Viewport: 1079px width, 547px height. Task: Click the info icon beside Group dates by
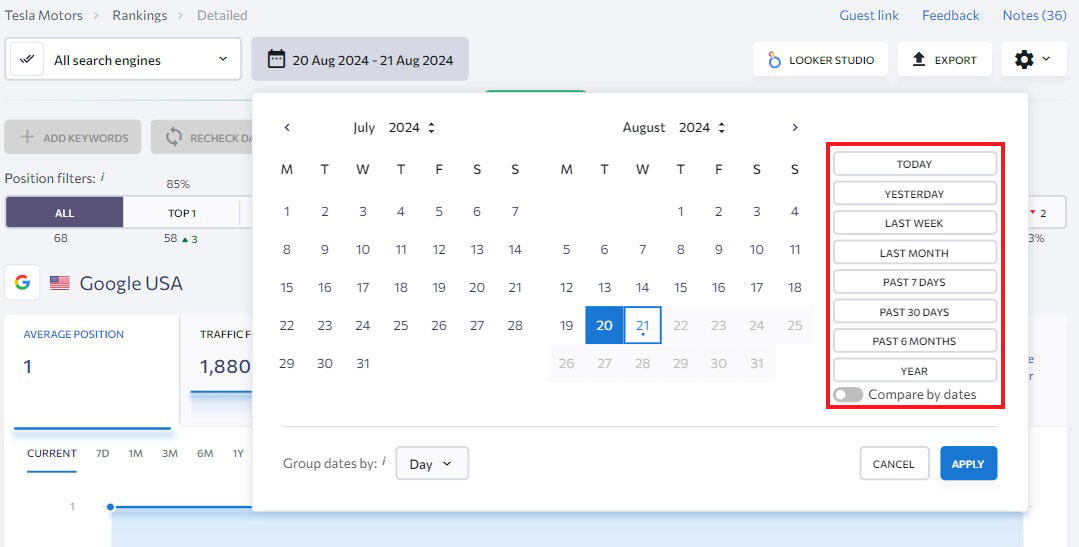point(384,462)
